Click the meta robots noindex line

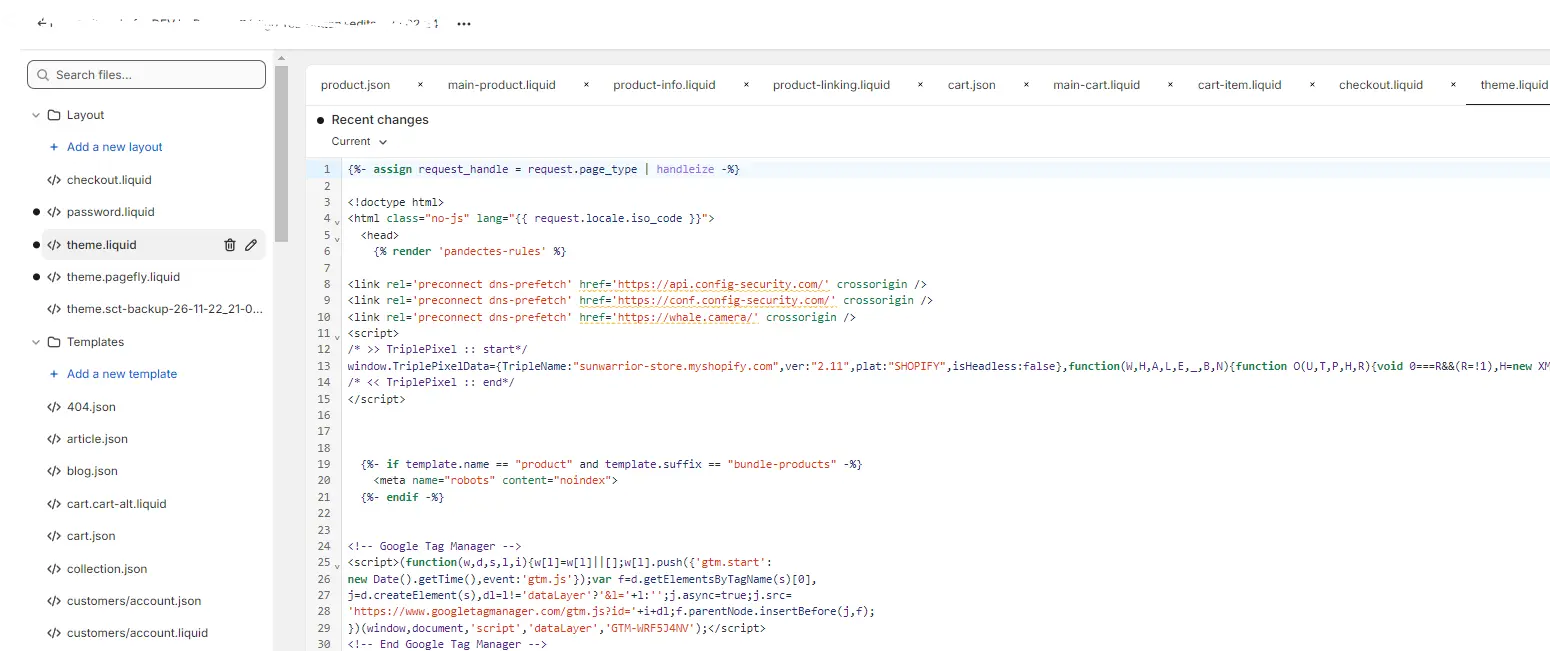tap(496, 481)
